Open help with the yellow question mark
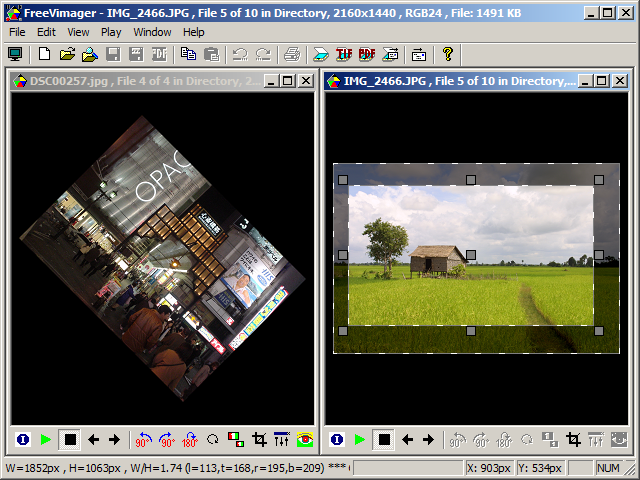 pyautogui.click(x=448, y=54)
